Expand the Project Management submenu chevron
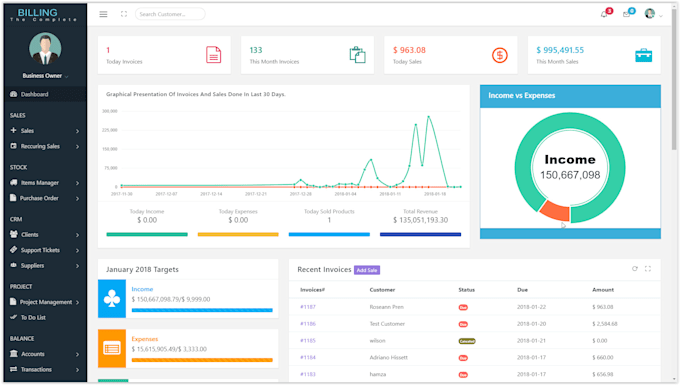Screen dimensions: 680x385 coord(77,302)
